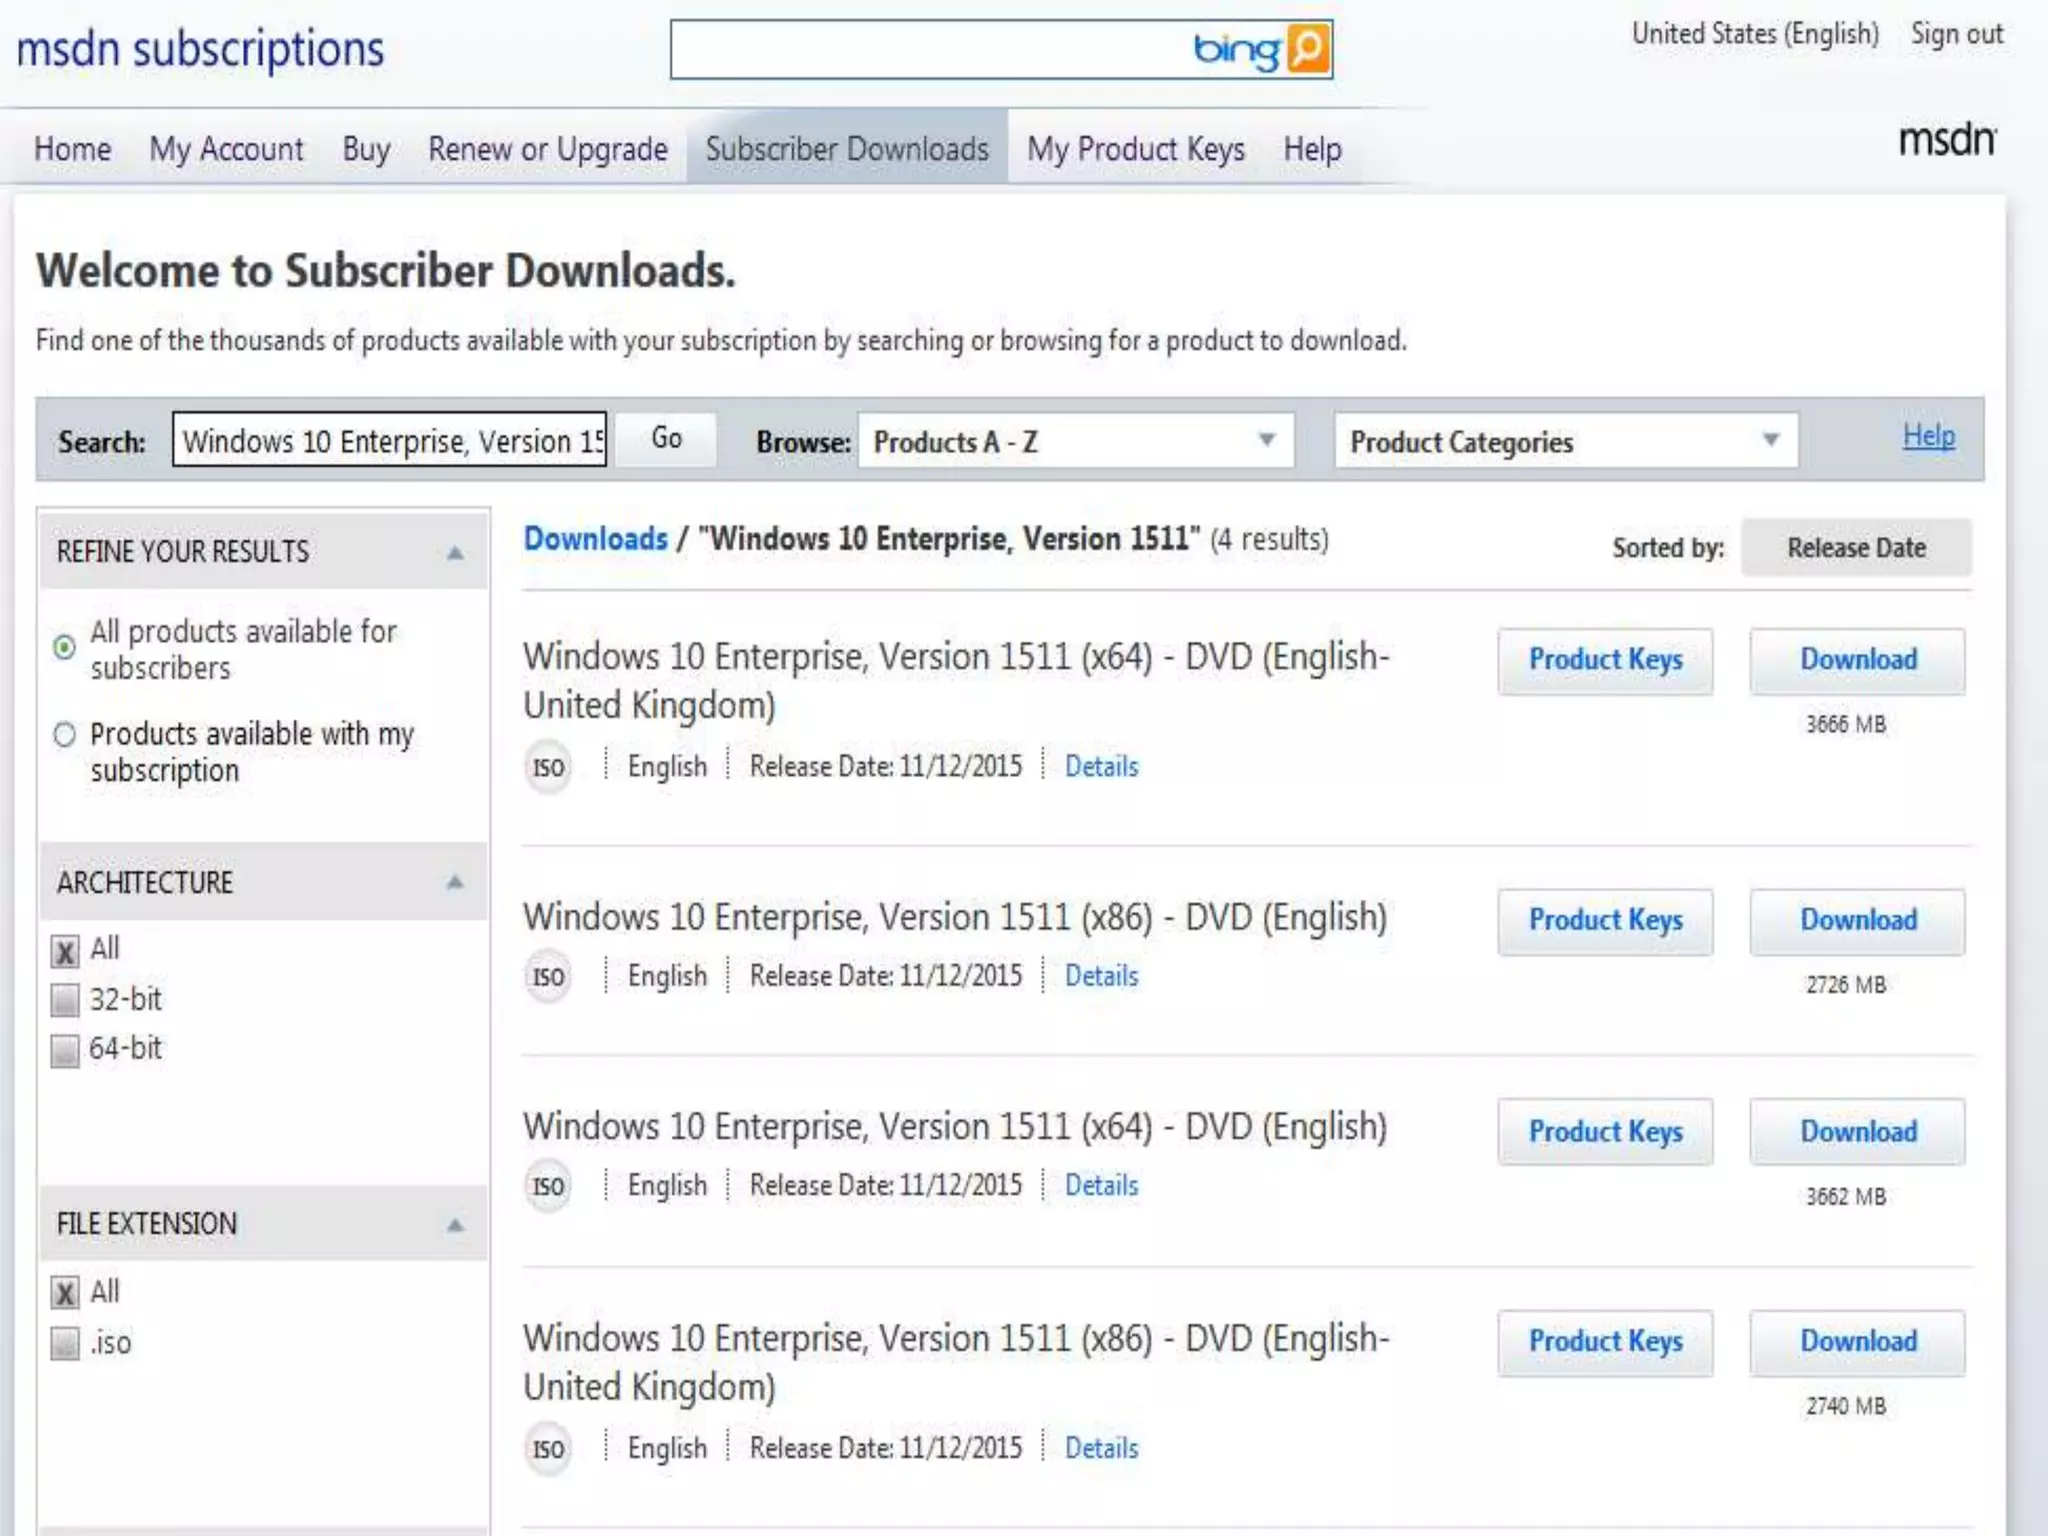Viewport: 2048px width, 1536px height.
Task: Click the msdn subscriptions title logo
Action: (x=200, y=49)
